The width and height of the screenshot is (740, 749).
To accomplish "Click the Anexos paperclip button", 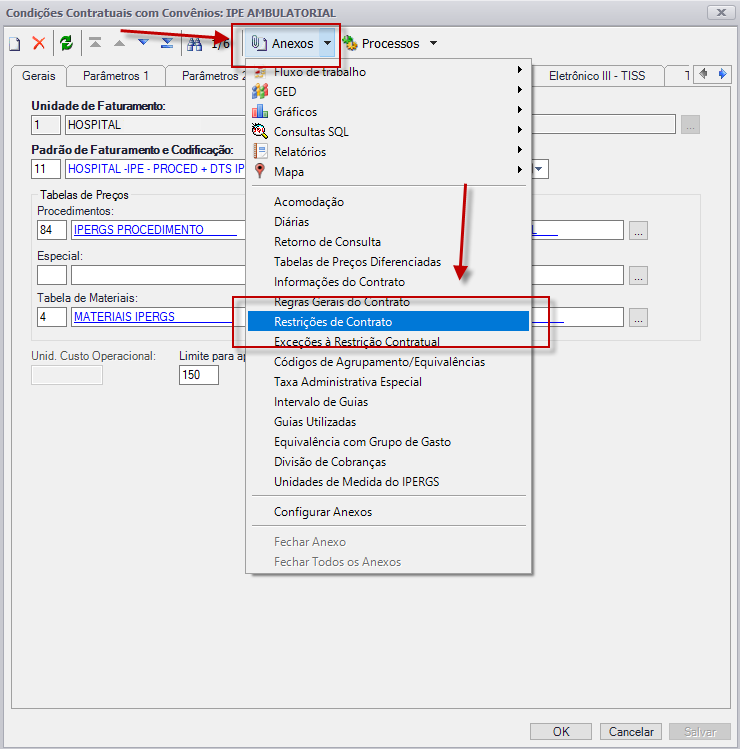I will point(283,43).
